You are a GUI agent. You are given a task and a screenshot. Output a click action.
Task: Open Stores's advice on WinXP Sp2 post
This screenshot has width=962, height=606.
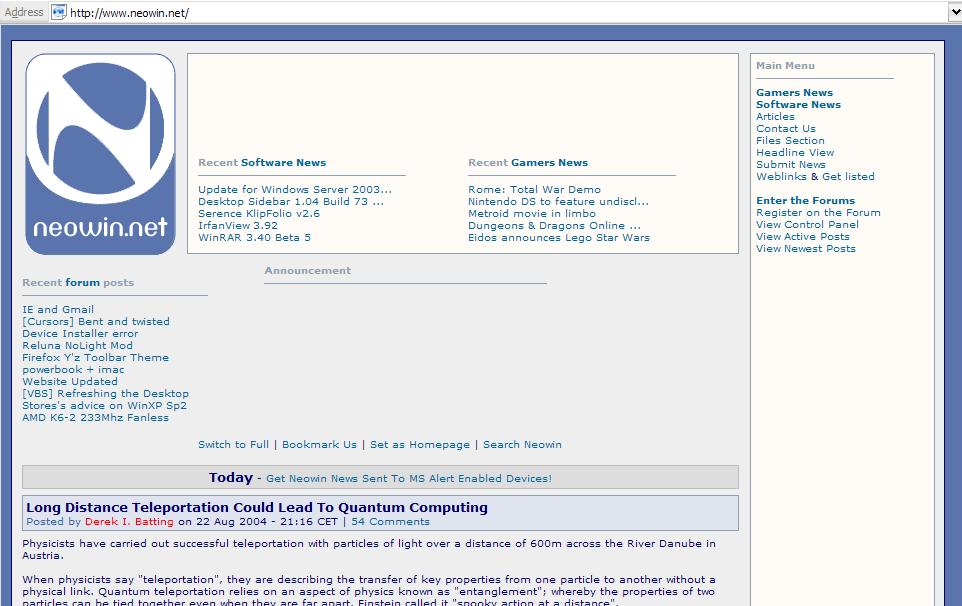[104, 405]
